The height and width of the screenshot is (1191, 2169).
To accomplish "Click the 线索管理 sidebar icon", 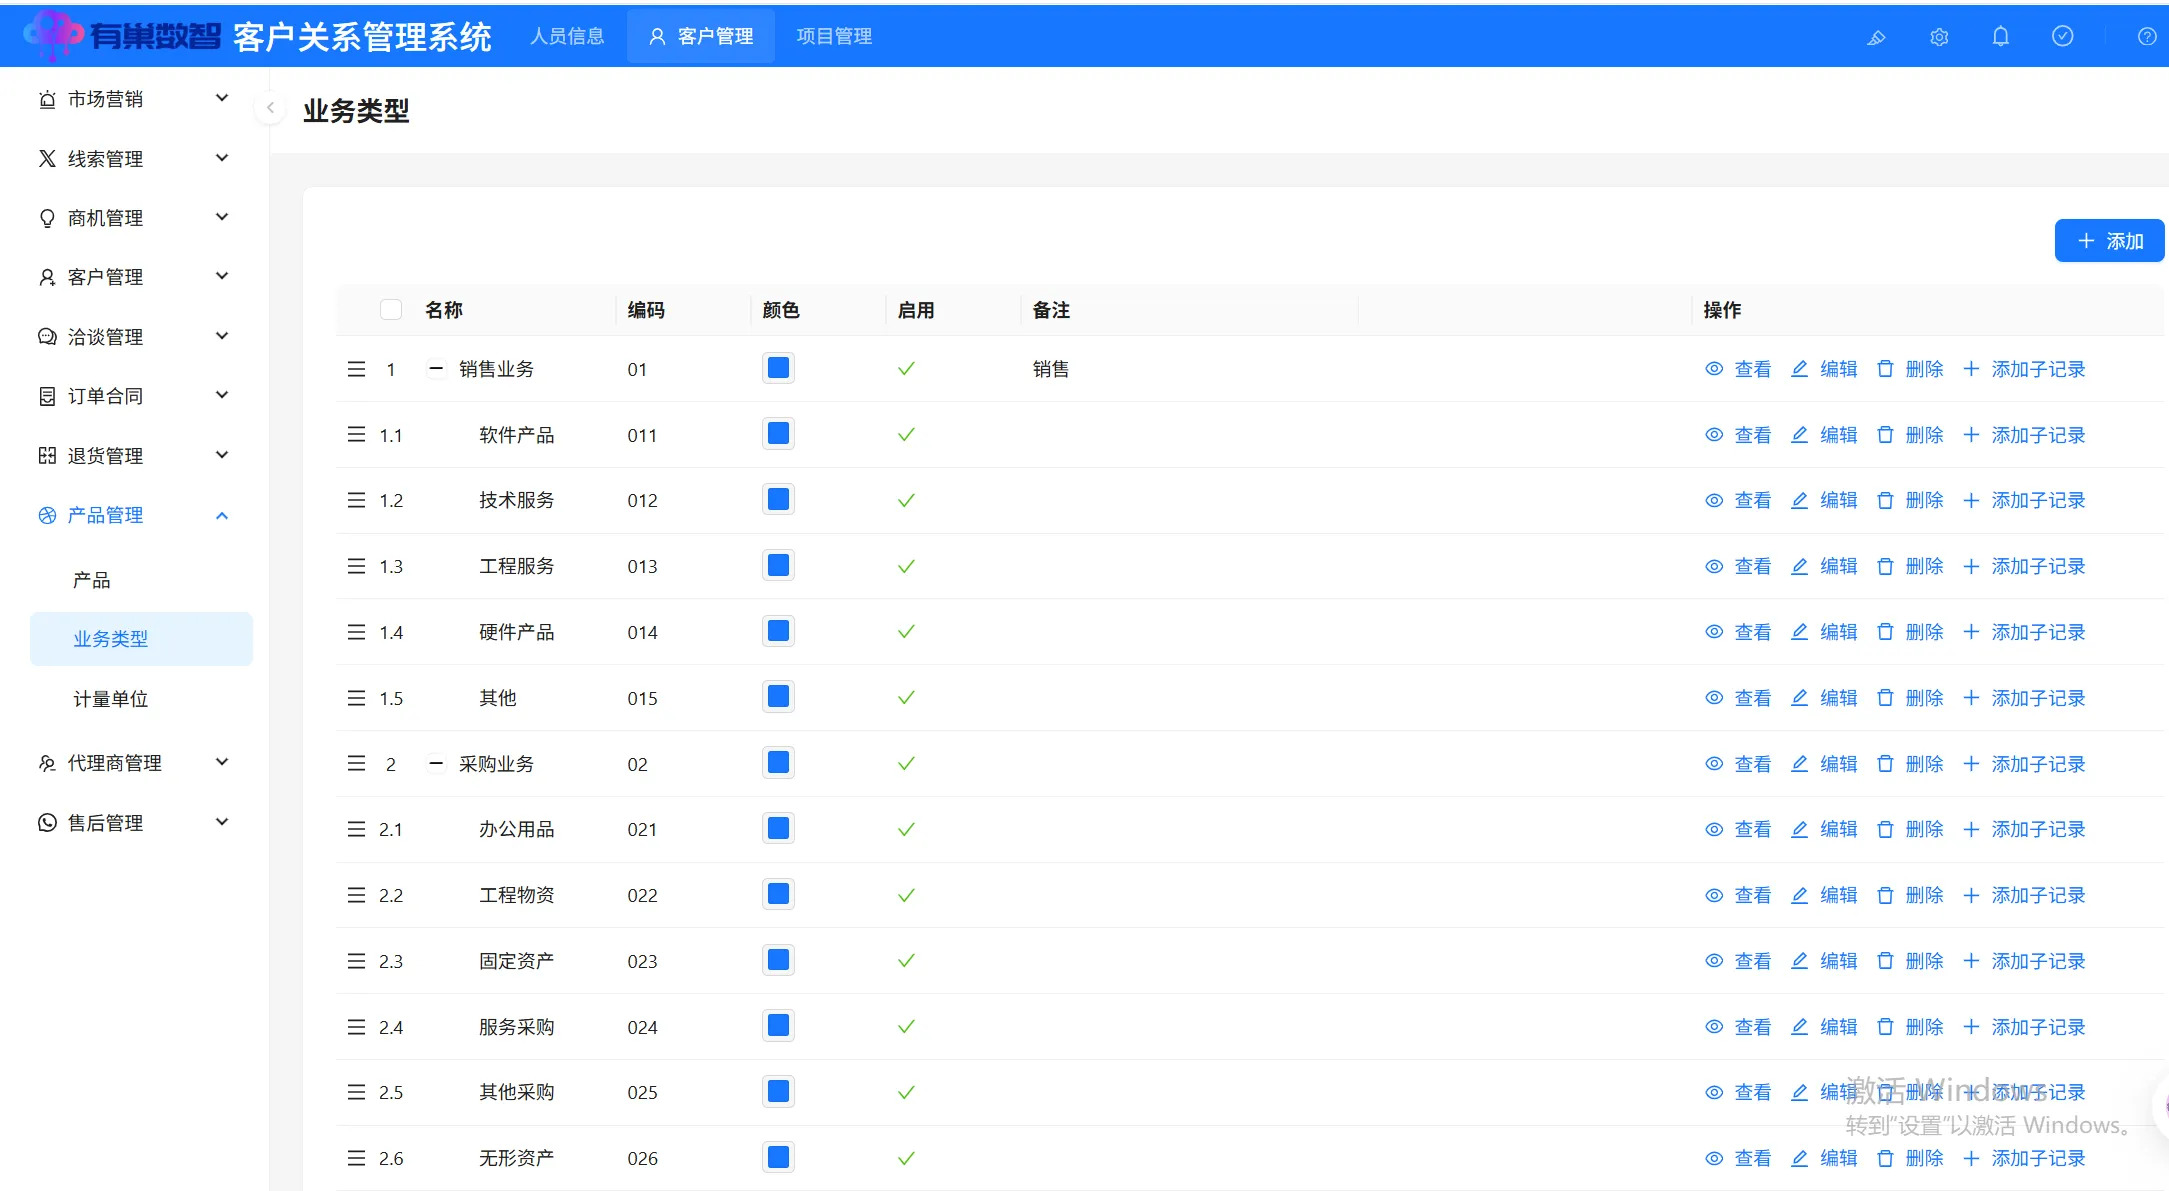I will point(47,158).
